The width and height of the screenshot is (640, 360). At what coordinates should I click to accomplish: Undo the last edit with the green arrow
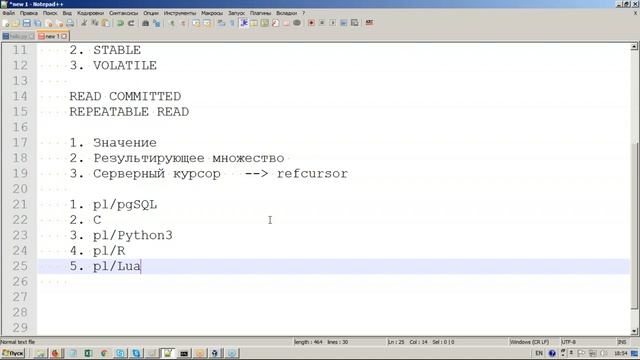coord(120,23)
